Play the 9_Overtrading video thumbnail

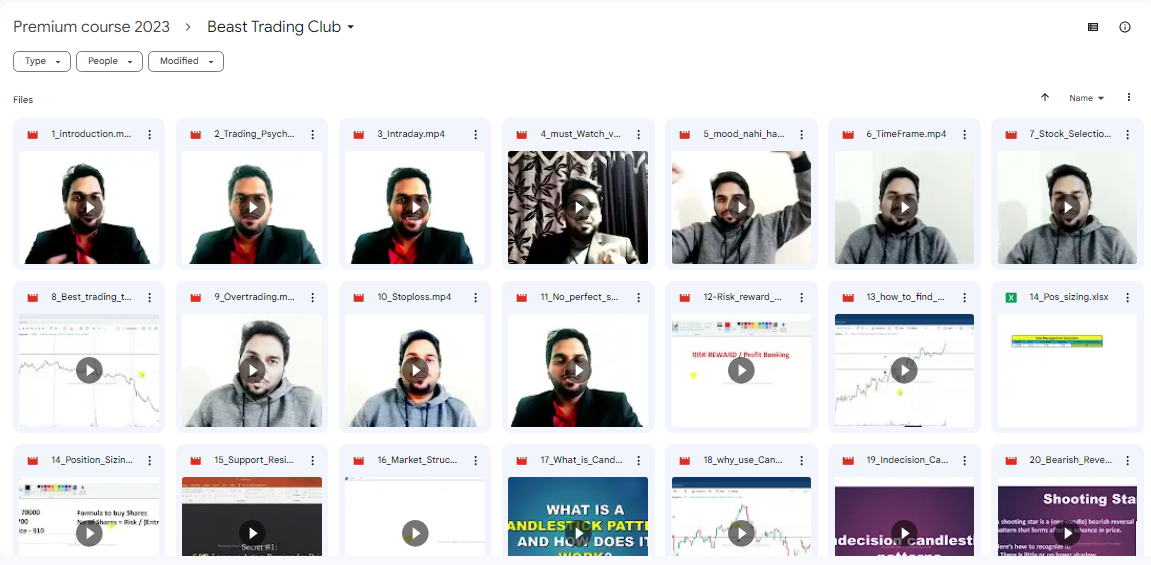252,370
